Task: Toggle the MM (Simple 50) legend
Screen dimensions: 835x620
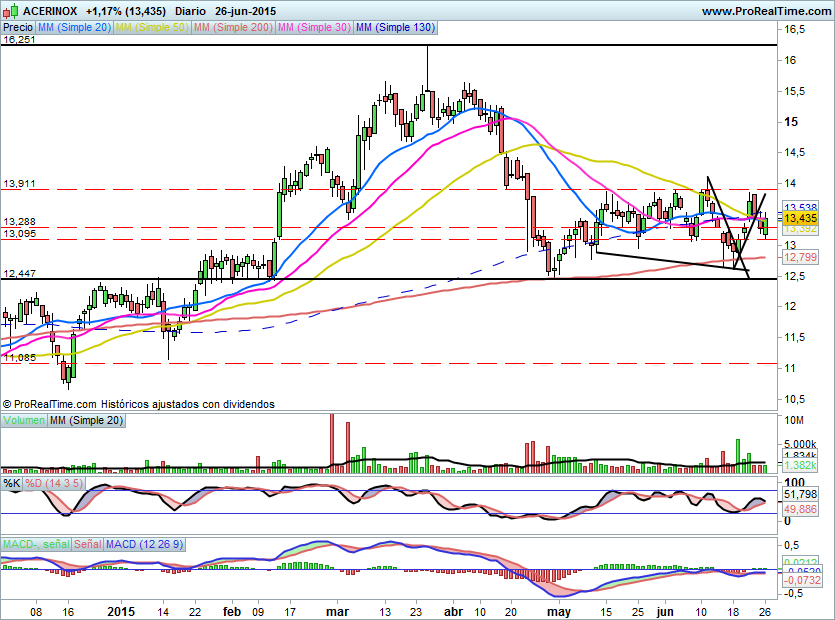Action: point(152,27)
